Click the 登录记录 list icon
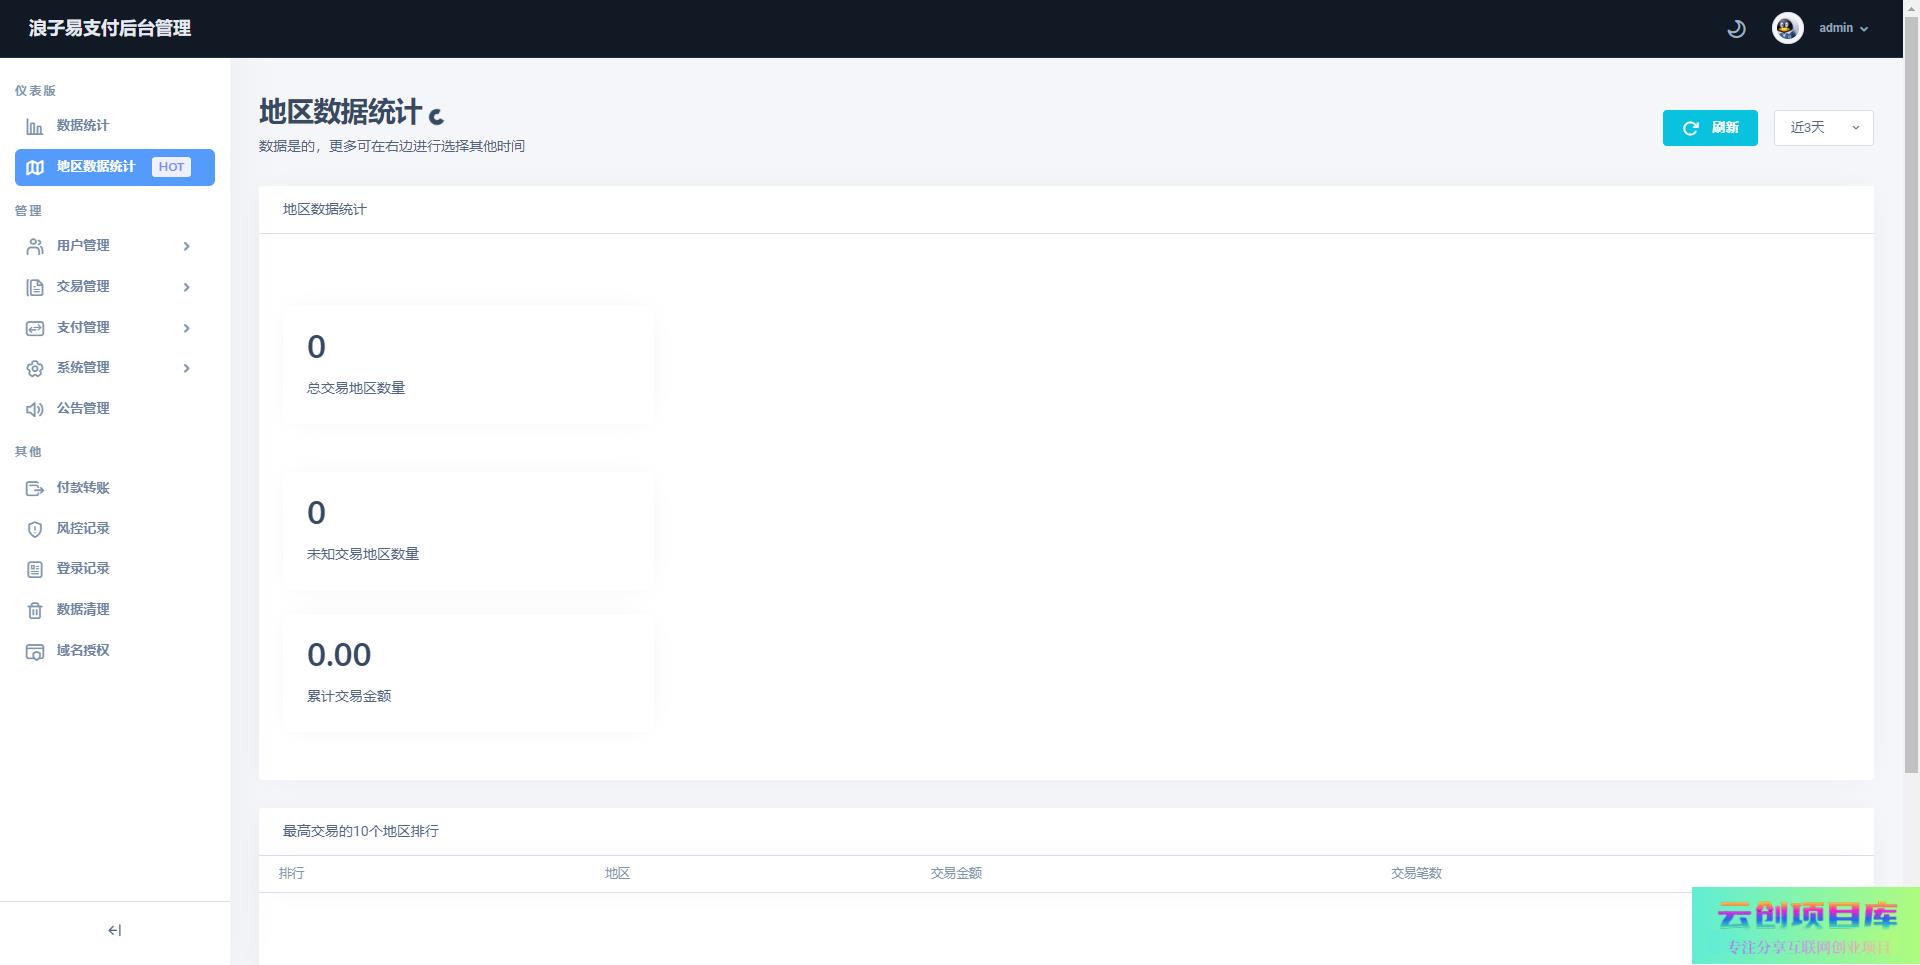Screen dimensions: 1920x965 click(35, 569)
